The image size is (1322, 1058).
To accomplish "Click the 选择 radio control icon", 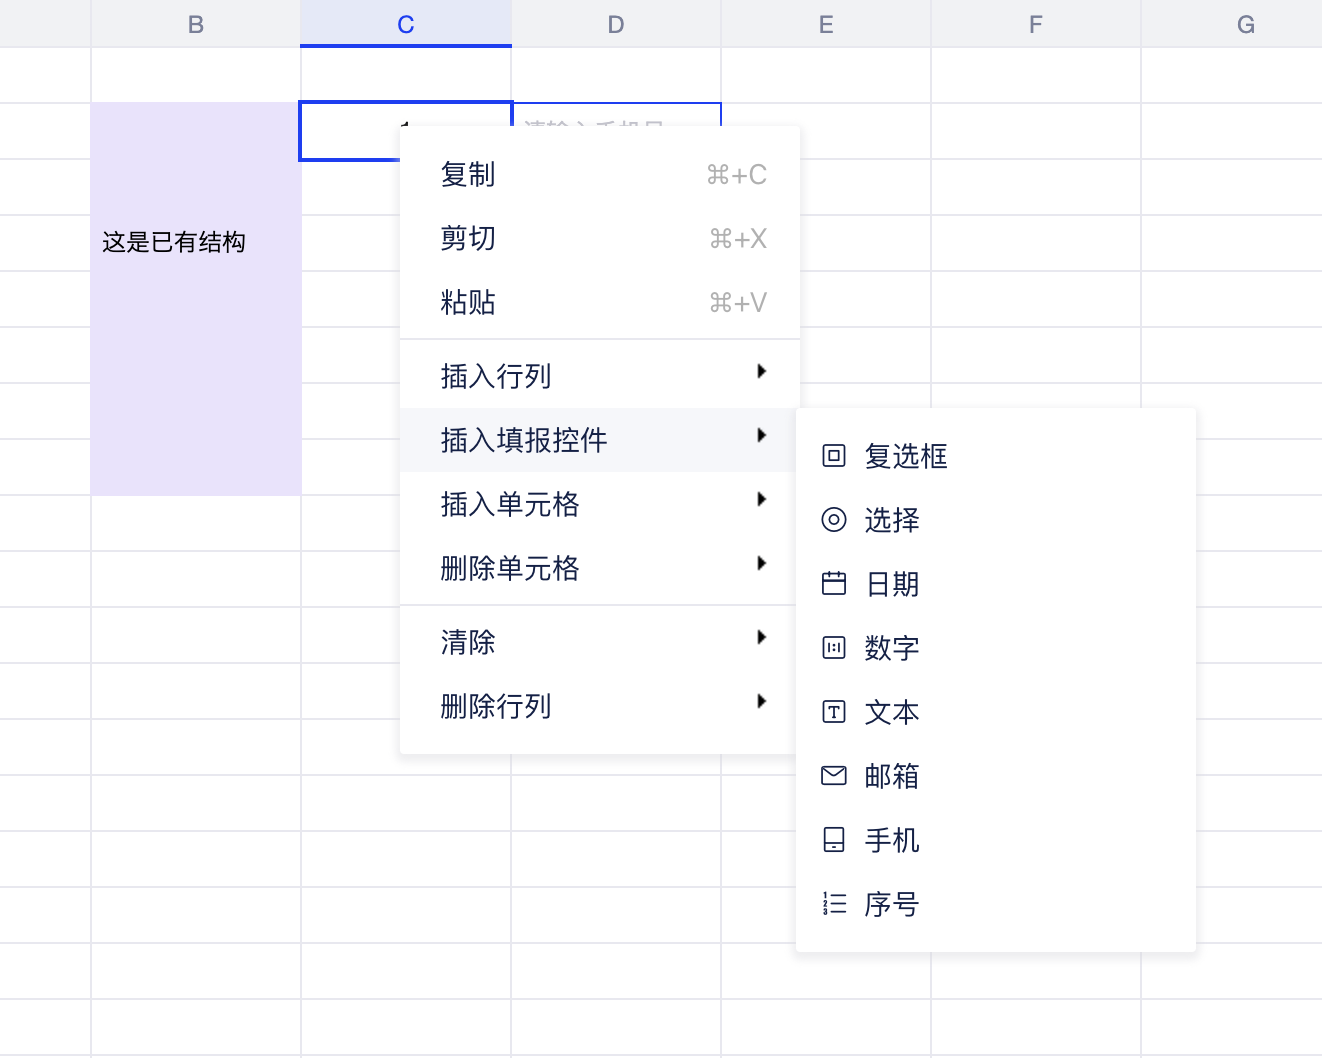I will pos(833,519).
